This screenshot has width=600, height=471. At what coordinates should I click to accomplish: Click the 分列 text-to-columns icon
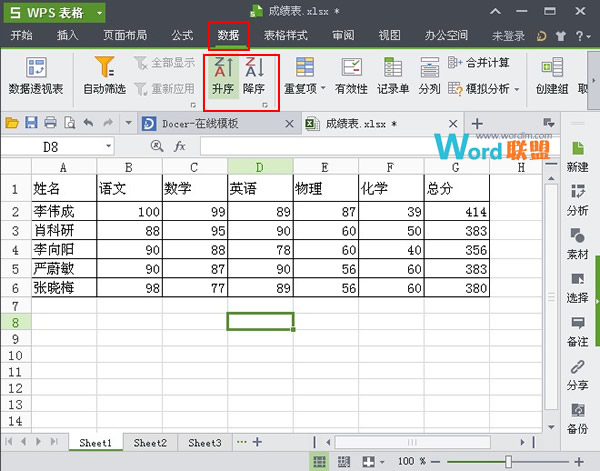point(429,76)
